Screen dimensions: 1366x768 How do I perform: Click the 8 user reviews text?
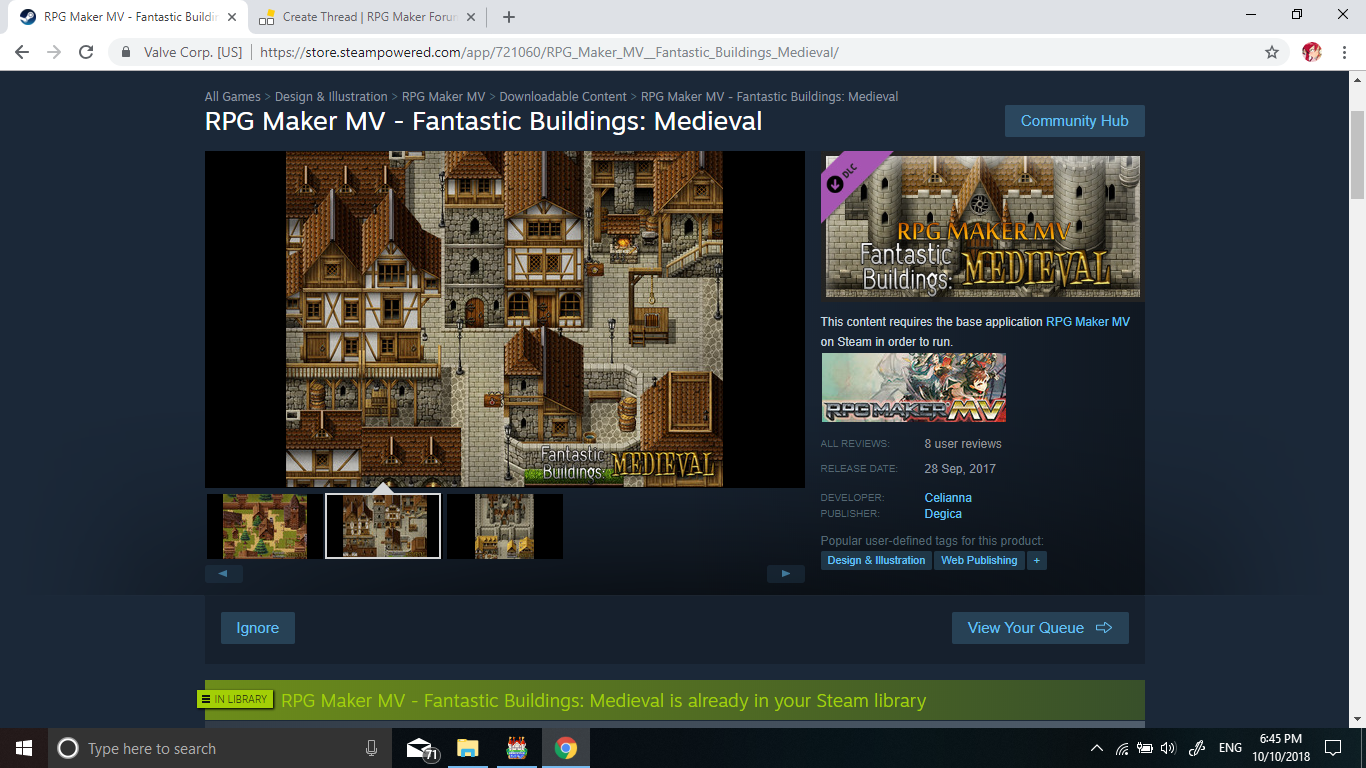963,444
